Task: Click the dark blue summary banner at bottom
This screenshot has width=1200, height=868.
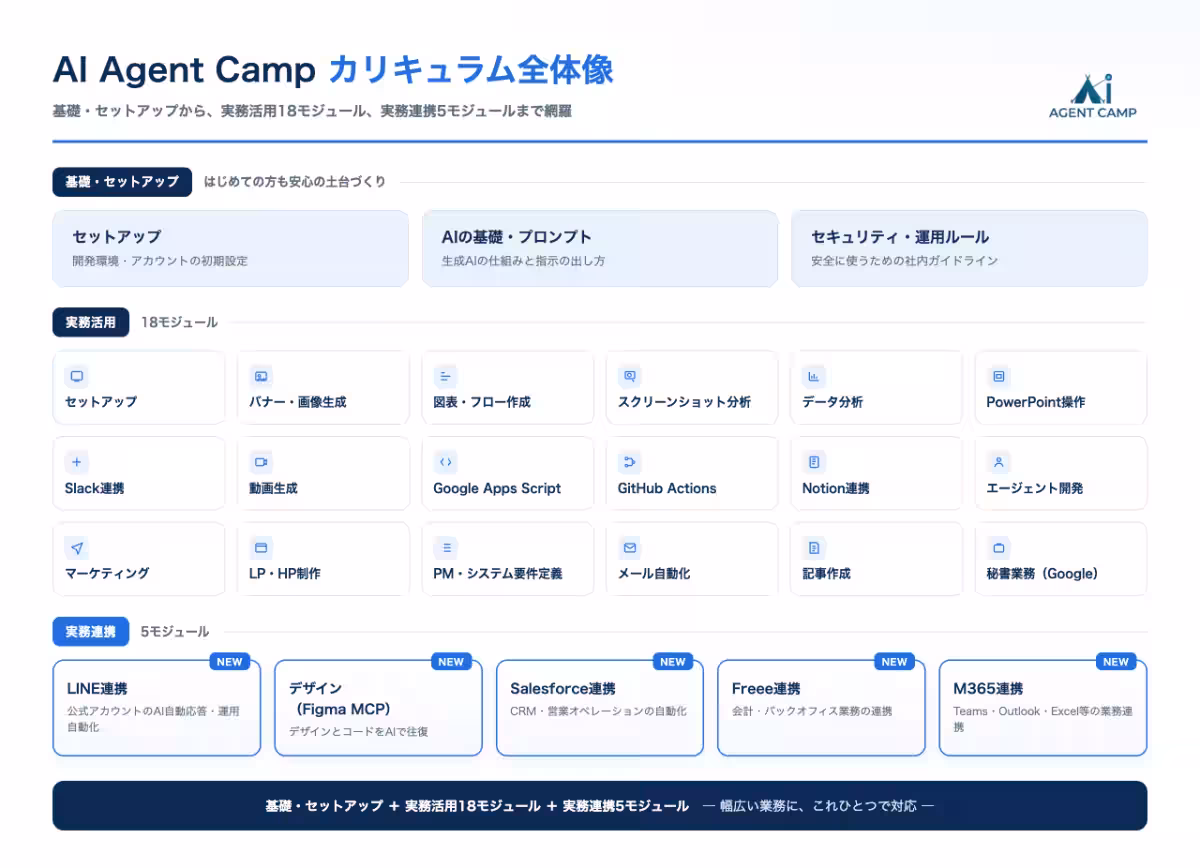Action: pyautogui.click(x=600, y=806)
